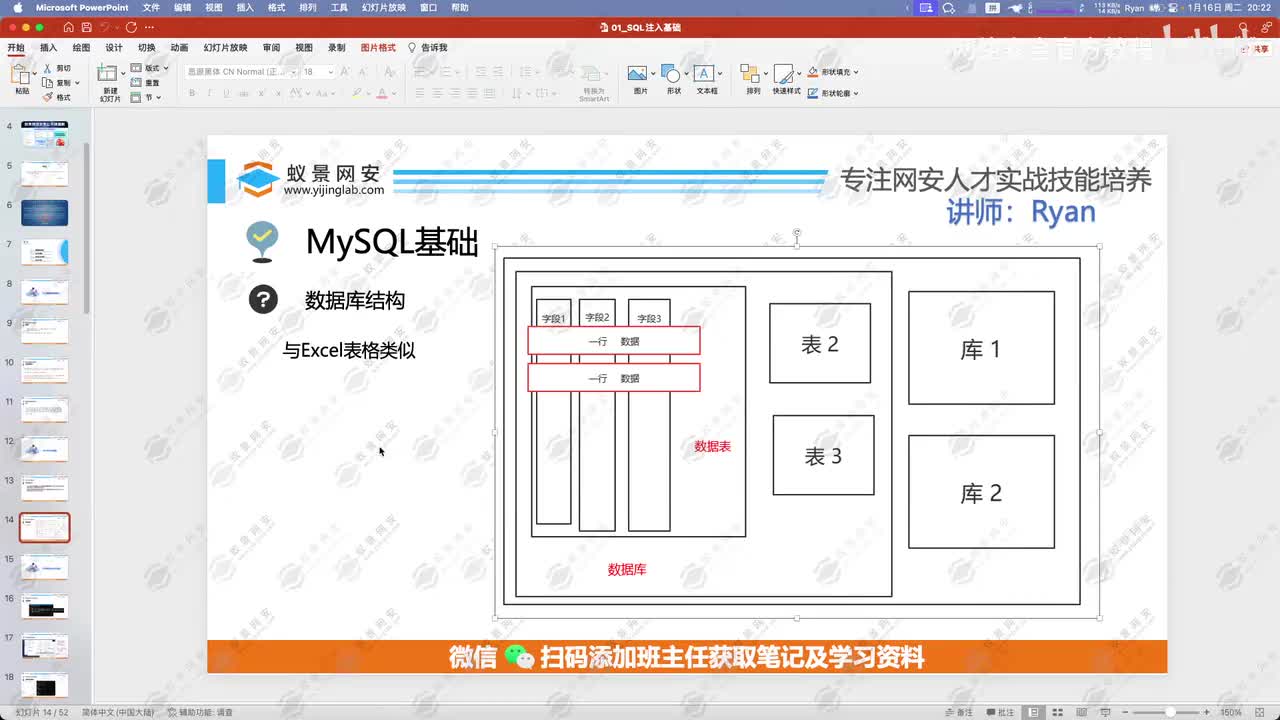Image resolution: width=1280 pixels, height=720 pixels.
Task: Toggle Bold formatting
Action: tap(192, 93)
